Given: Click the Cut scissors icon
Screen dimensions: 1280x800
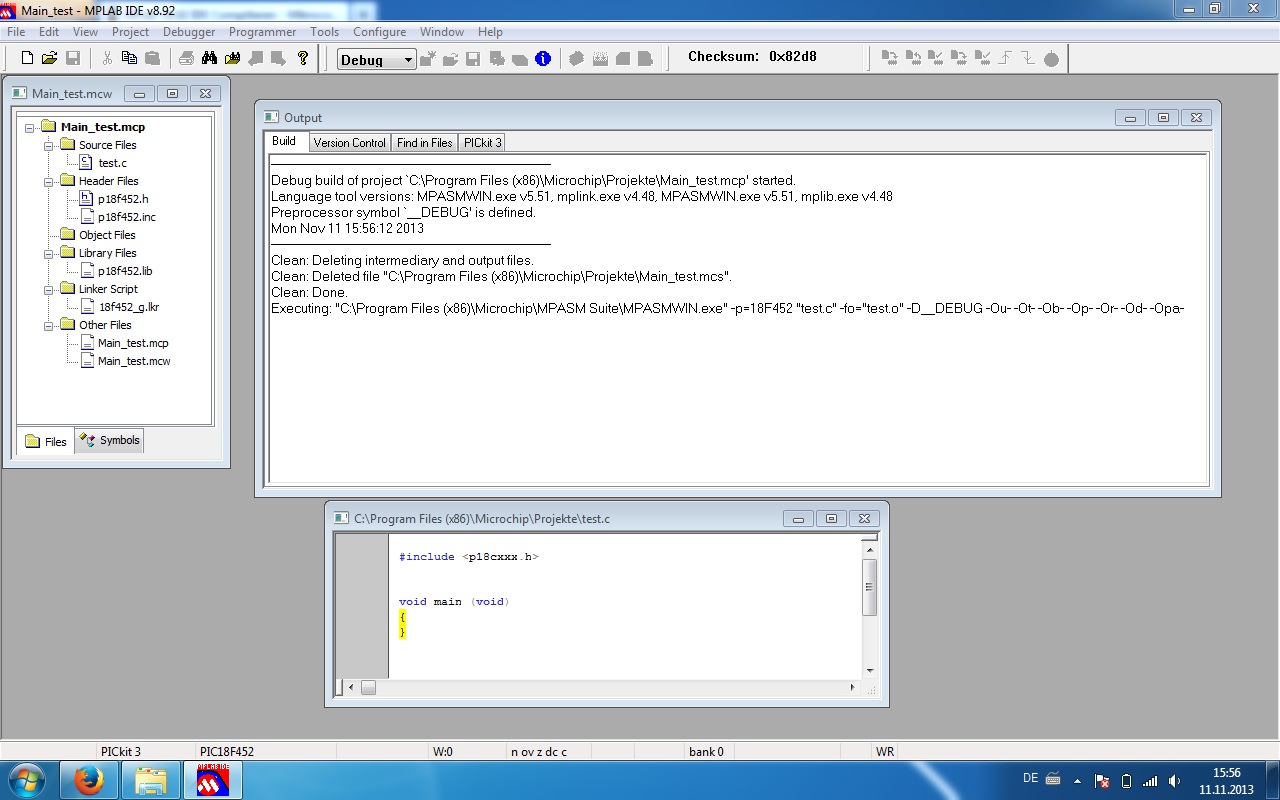Looking at the screenshot, I should tap(107, 59).
